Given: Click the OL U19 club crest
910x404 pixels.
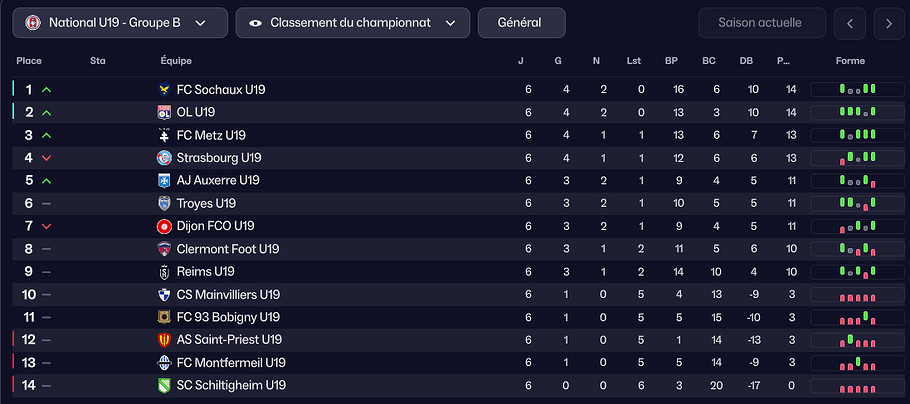Looking at the screenshot, I should point(165,113).
